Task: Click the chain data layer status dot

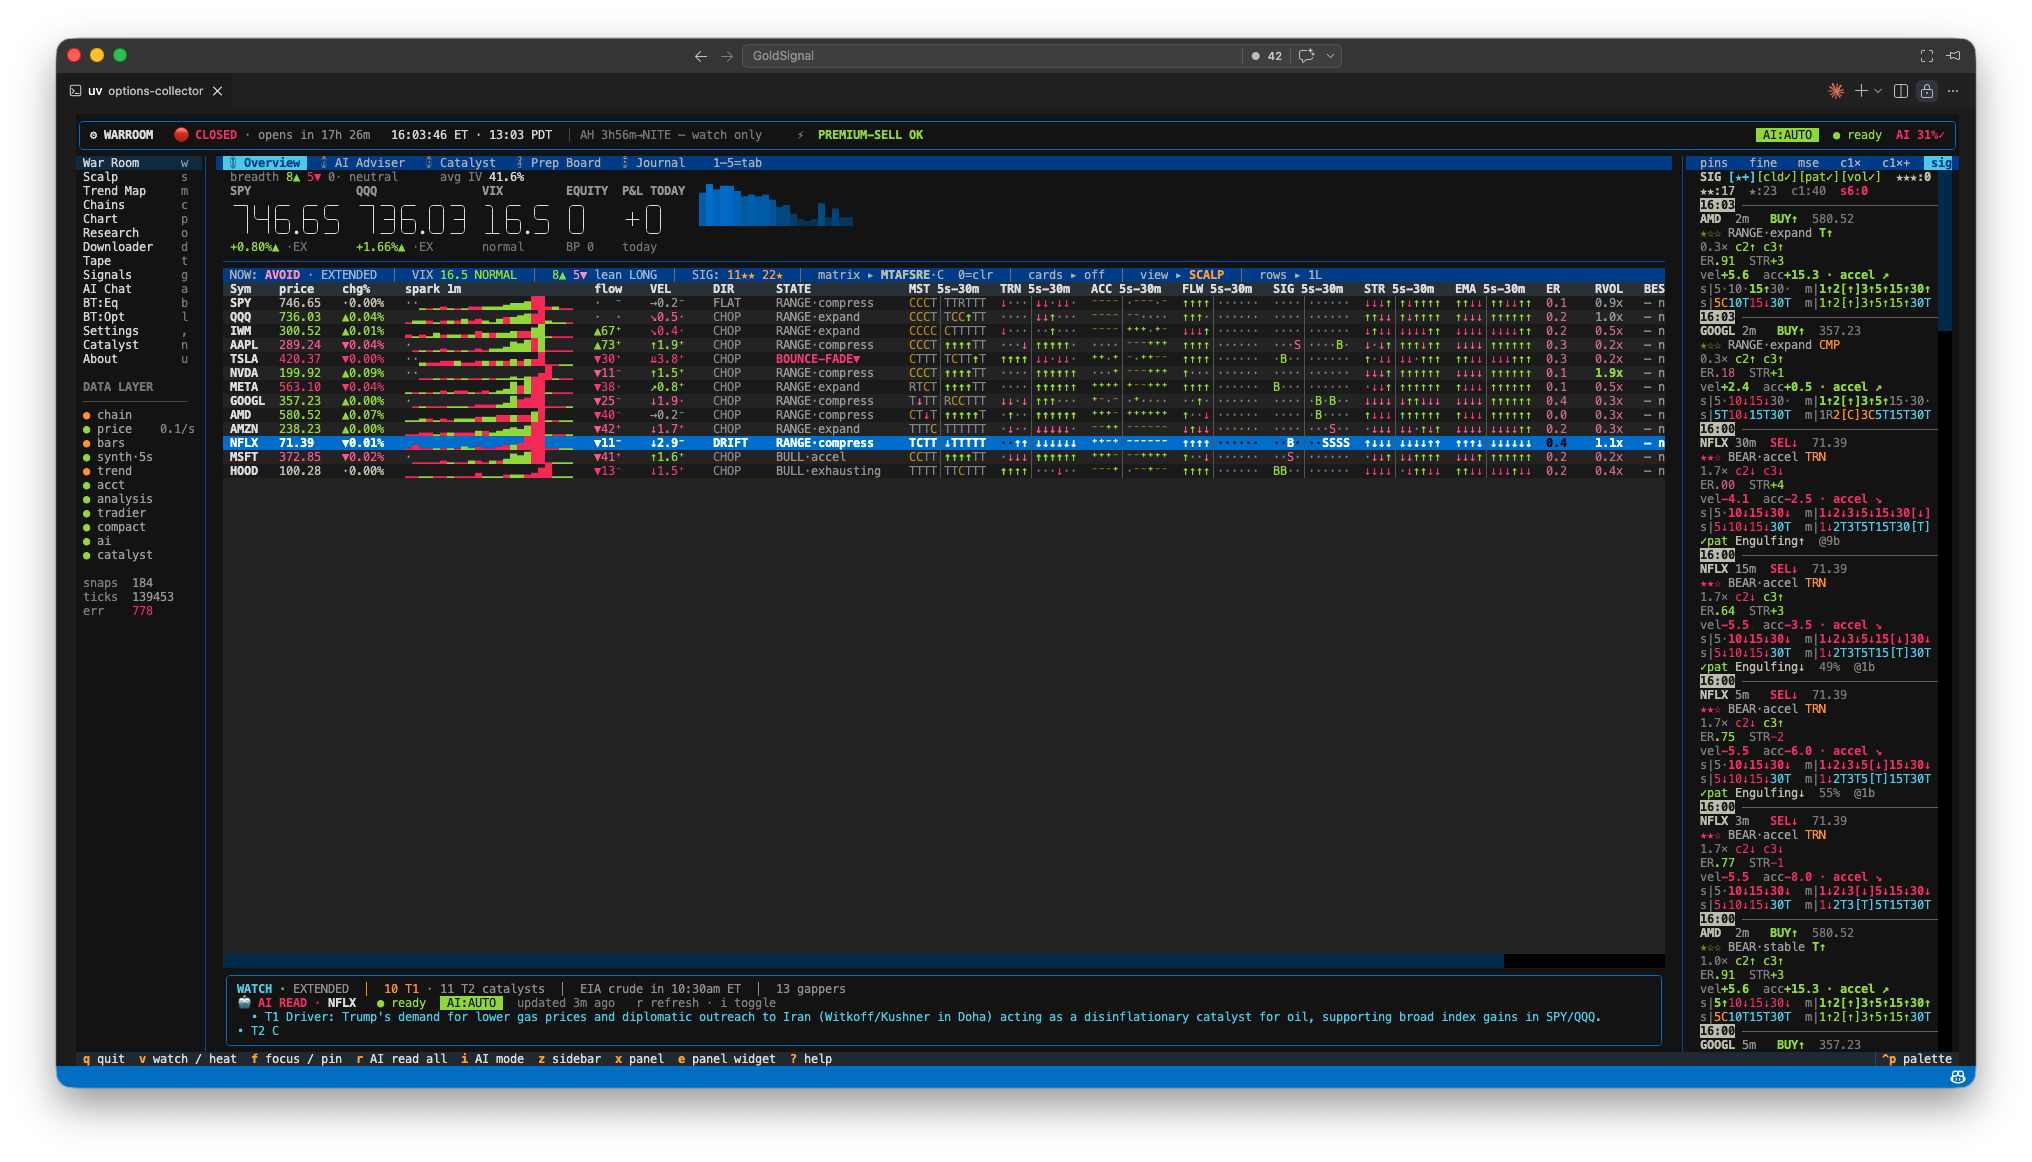Action: pyautogui.click(x=87, y=415)
